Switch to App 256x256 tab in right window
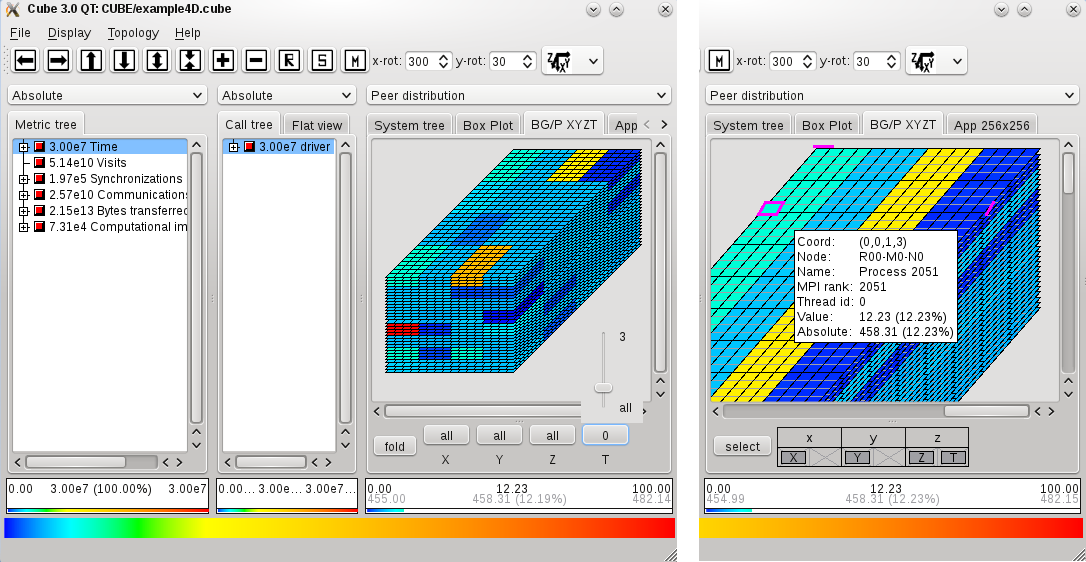 pyautogui.click(x=992, y=125)
